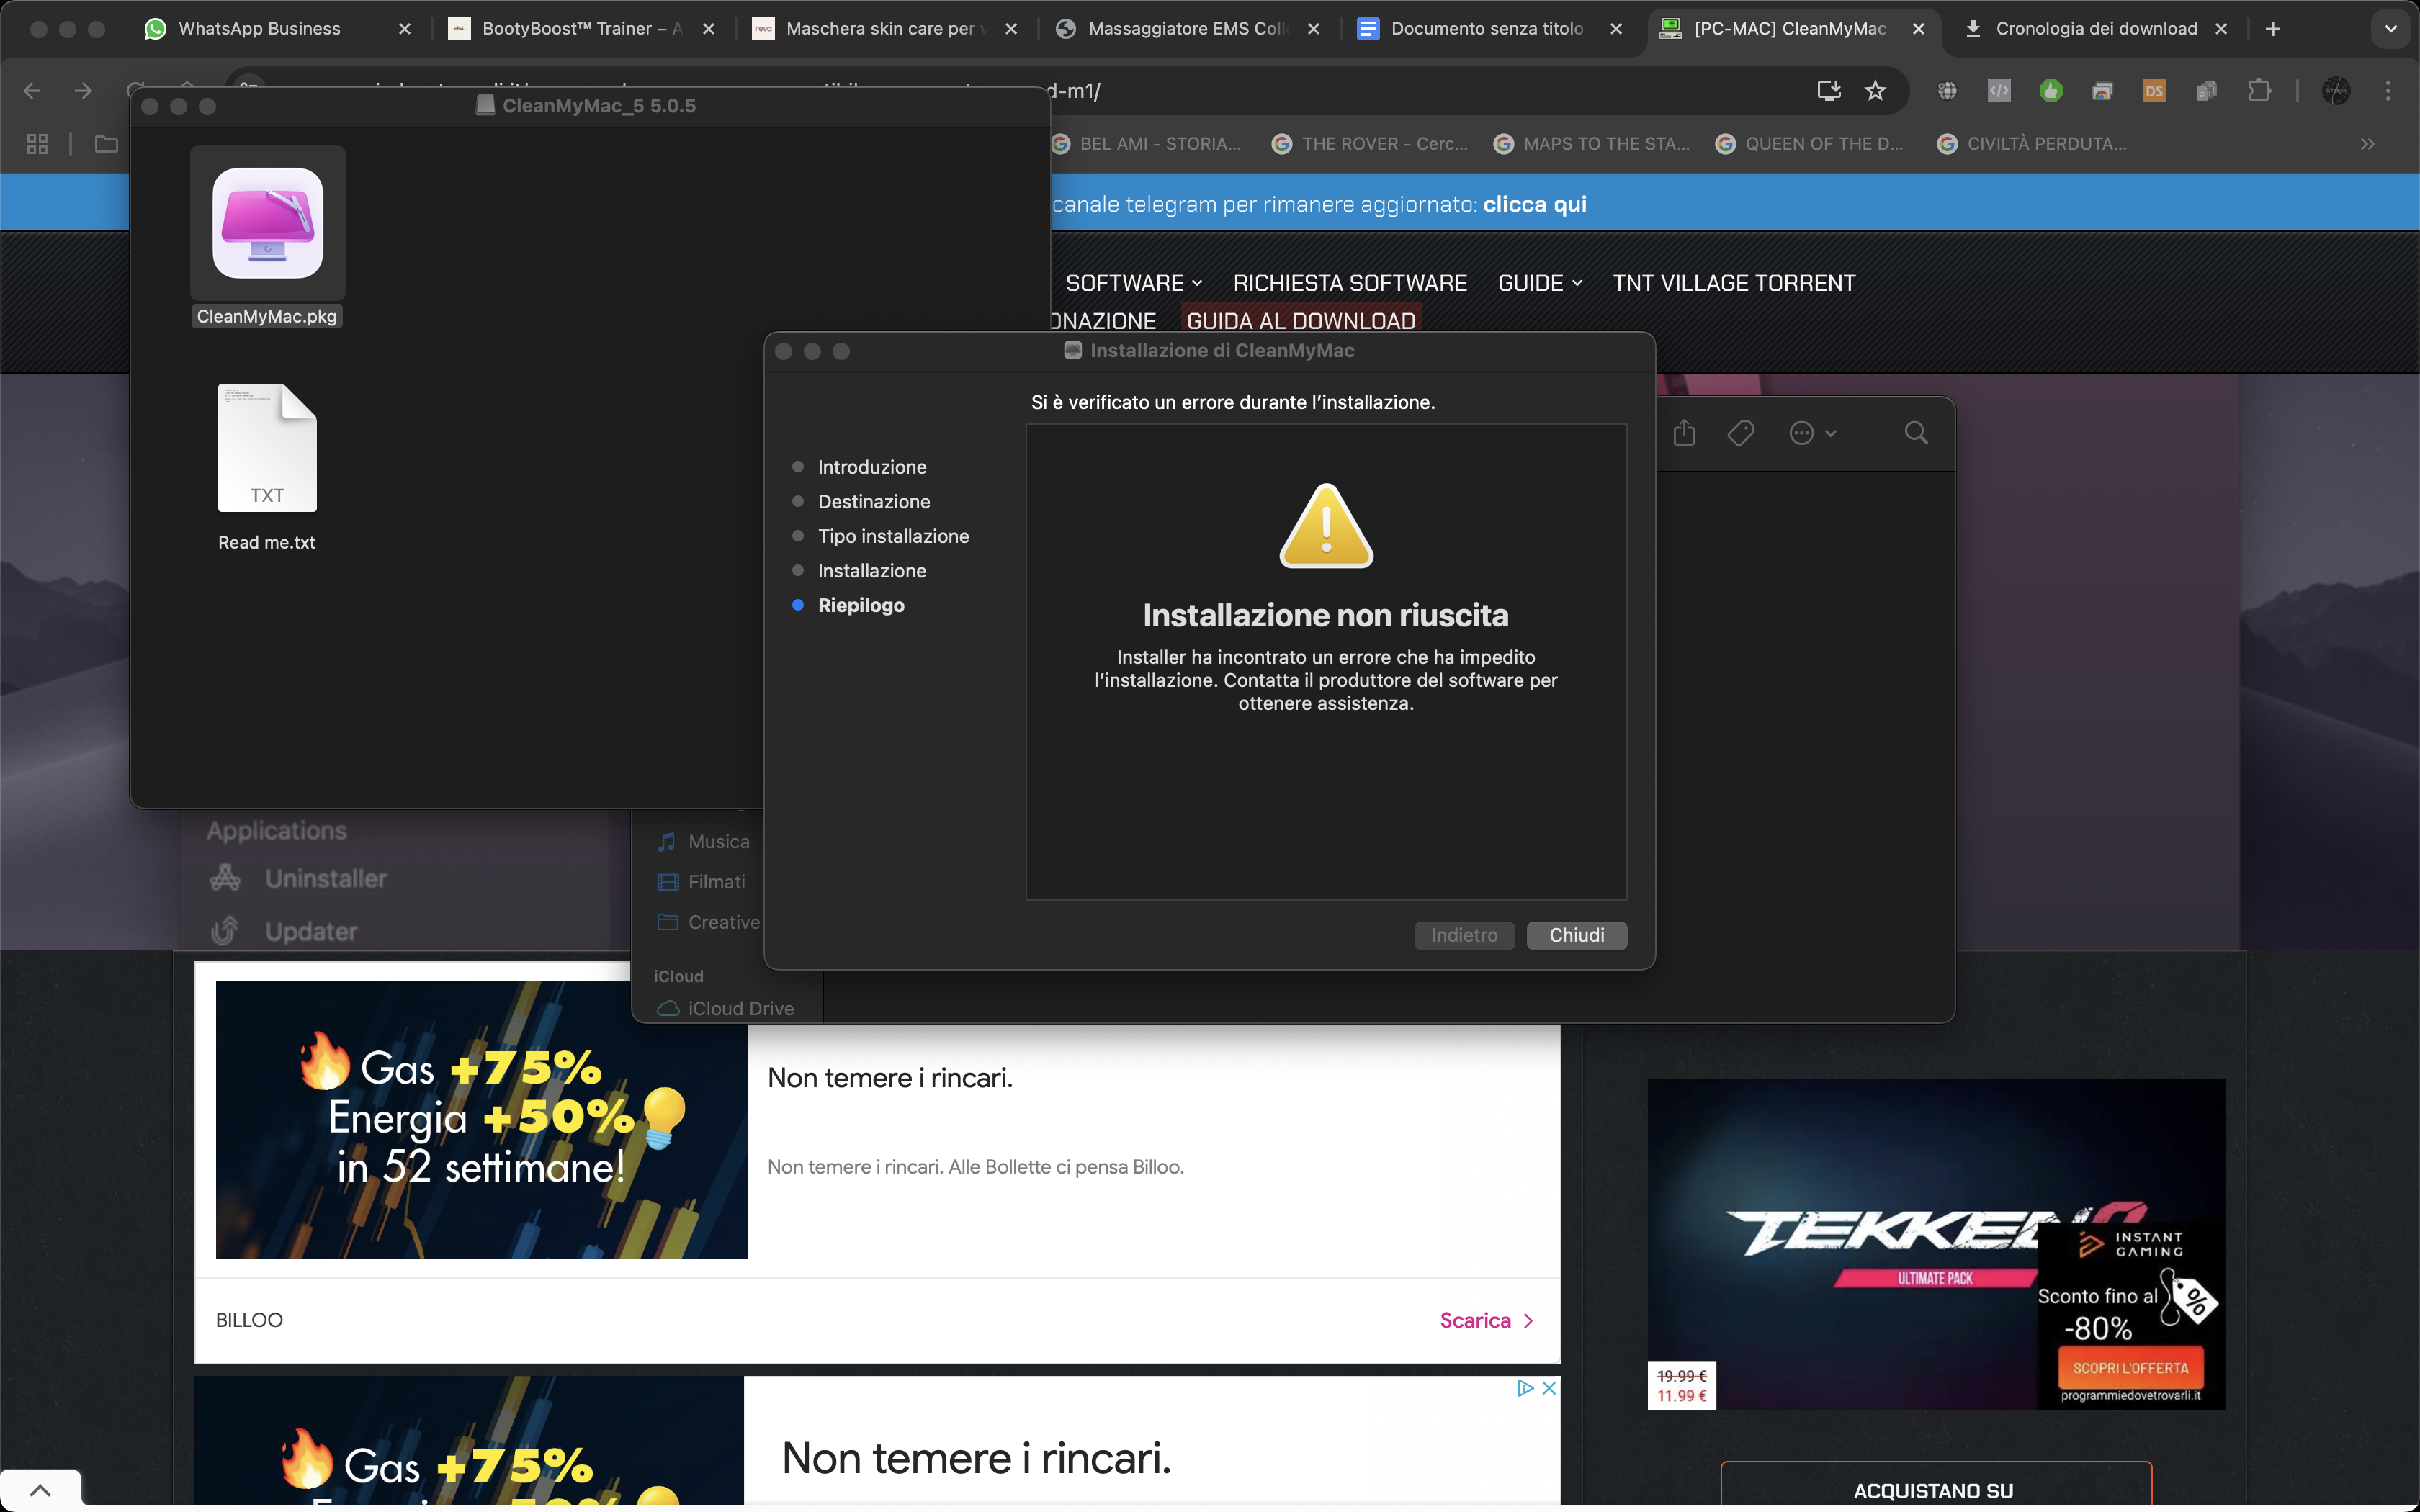This screenshot has width=2420, height=1512.
Task: Open the extensions puzzle icon
Action: [x=2258, y=91]
